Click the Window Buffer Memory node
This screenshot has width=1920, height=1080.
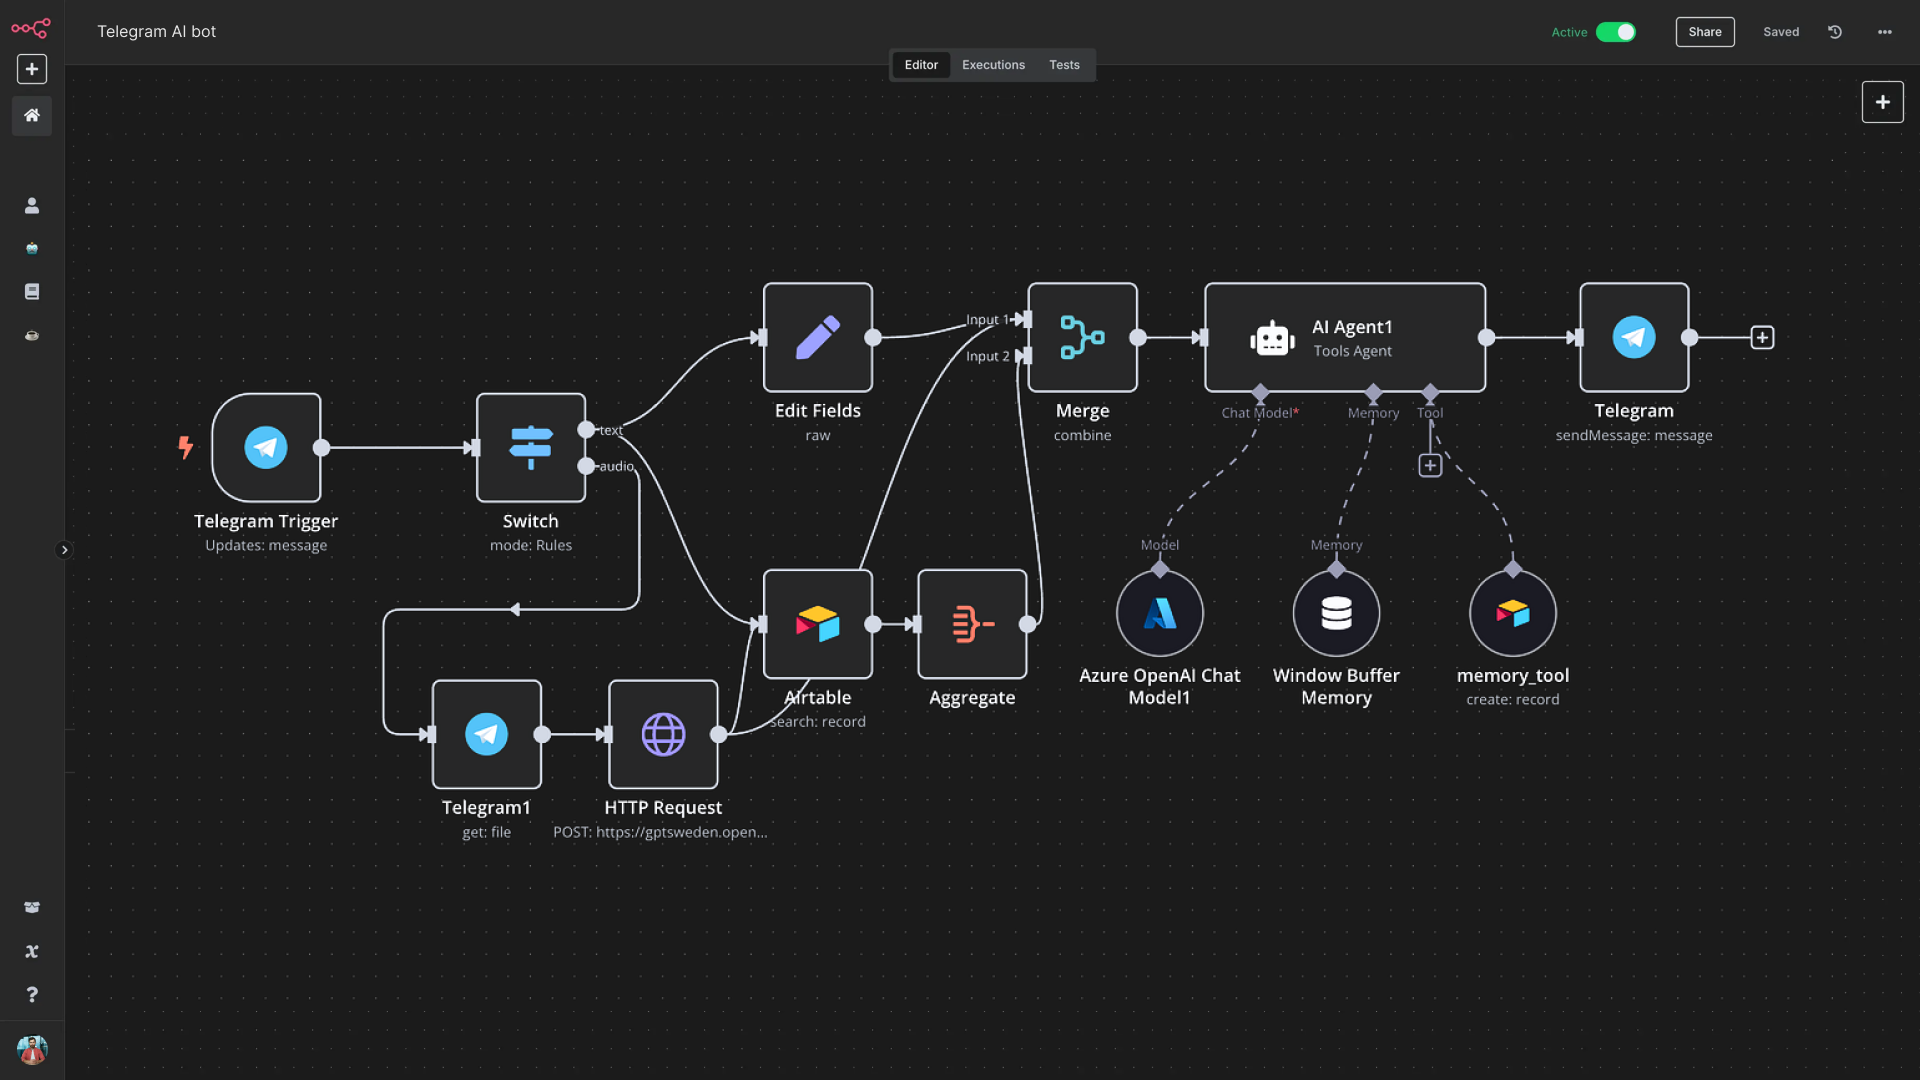coord(1336,613)
